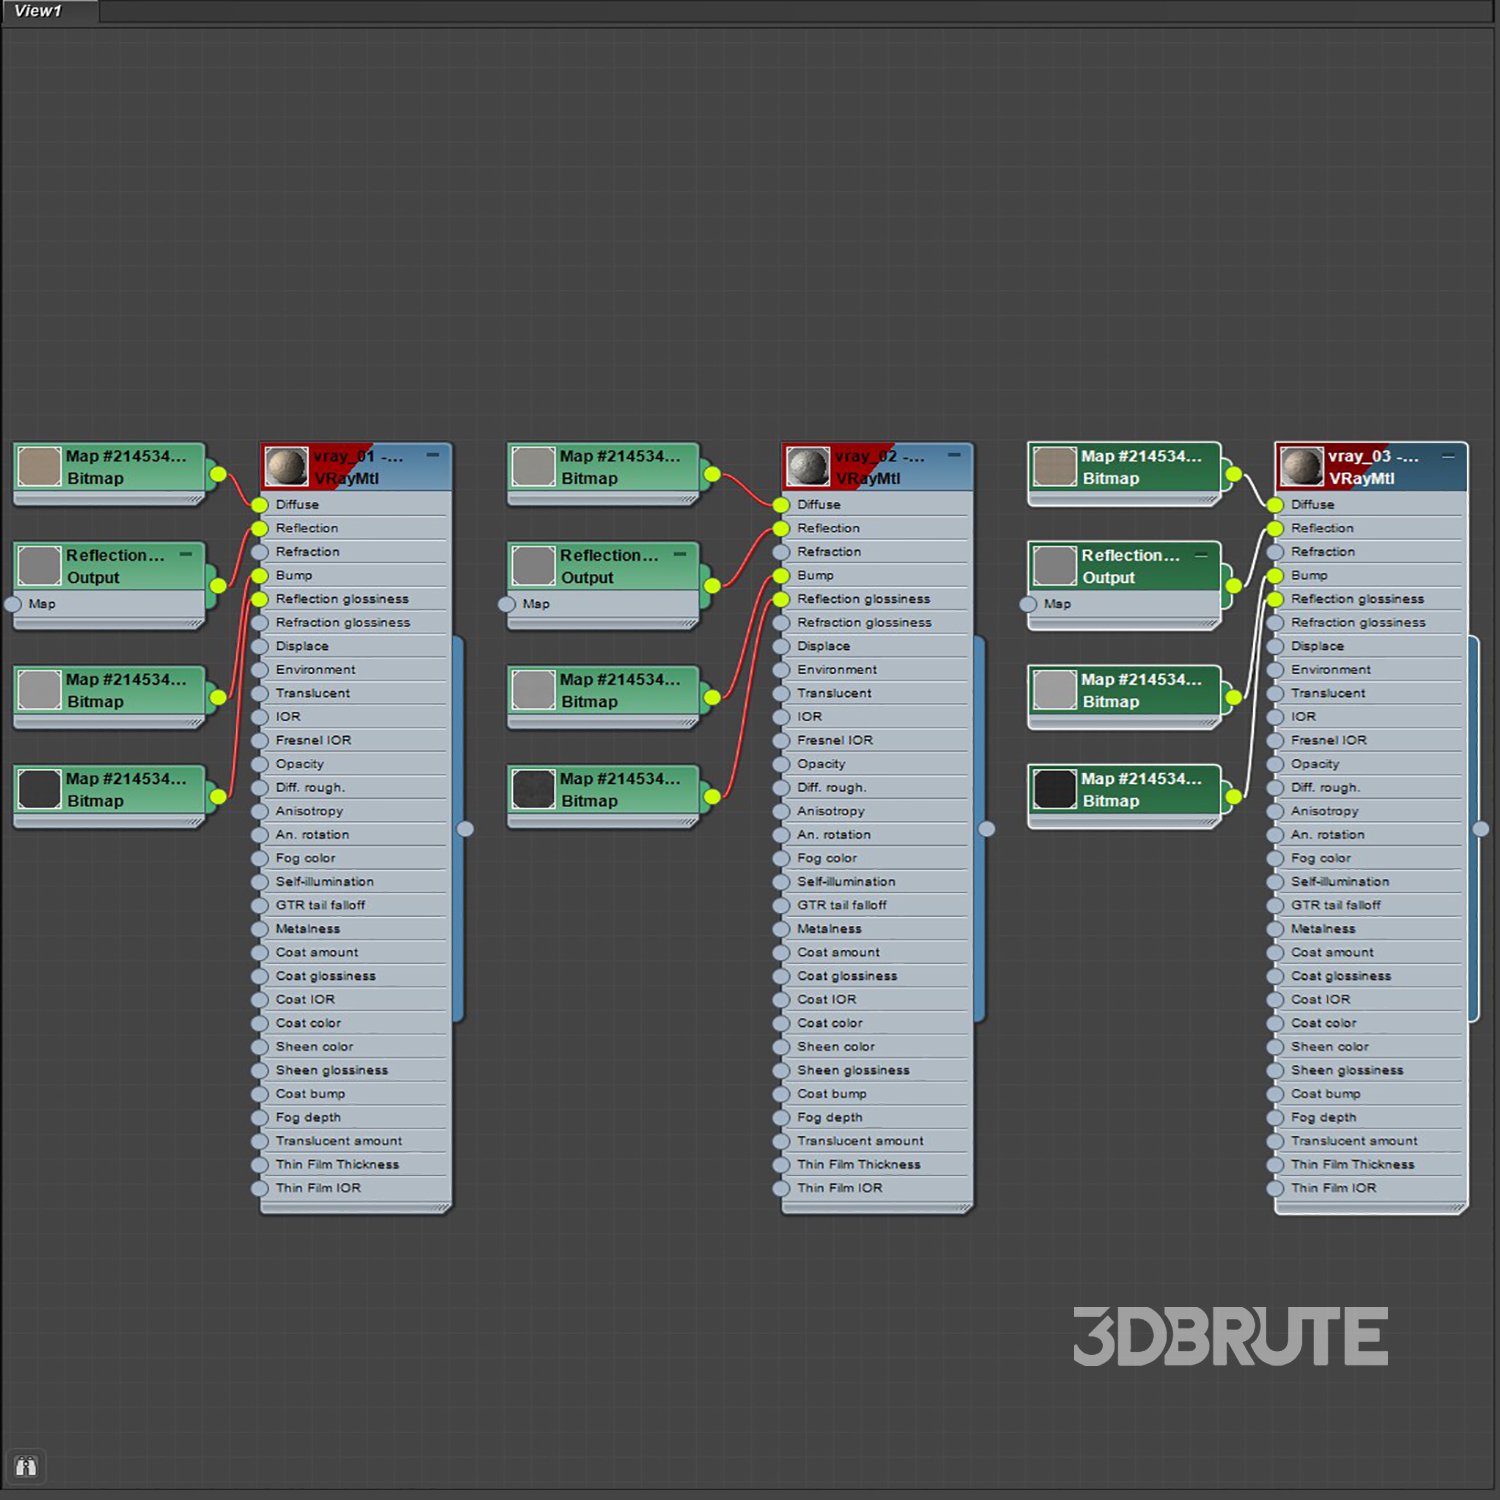This screenshot has width=1500, height=1500.
Task: Click the vray_03 material sphere preview
Action: point(1302,467)
